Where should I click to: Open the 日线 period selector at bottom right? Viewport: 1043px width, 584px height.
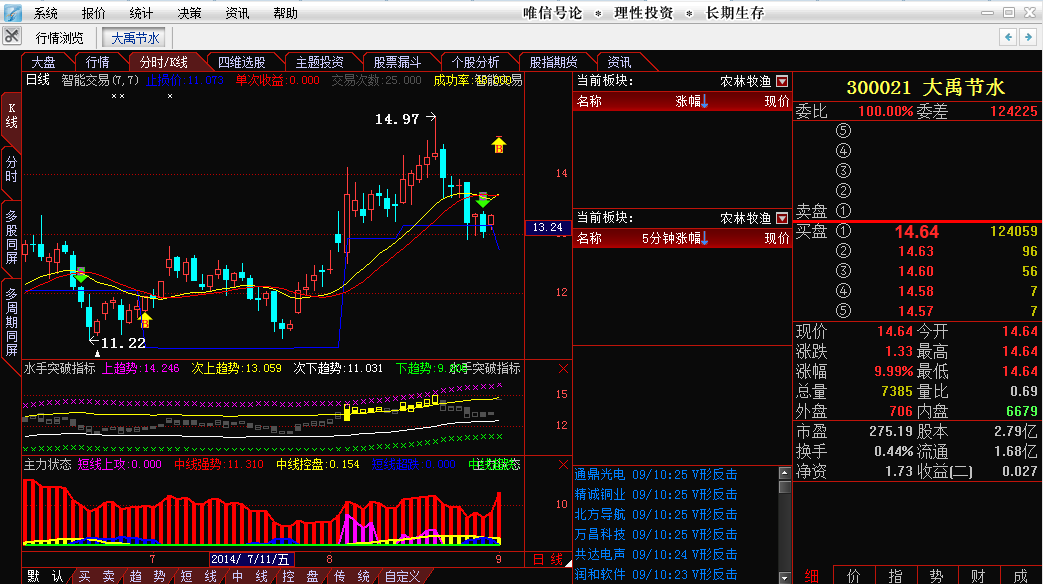click(x=548, y=559)
